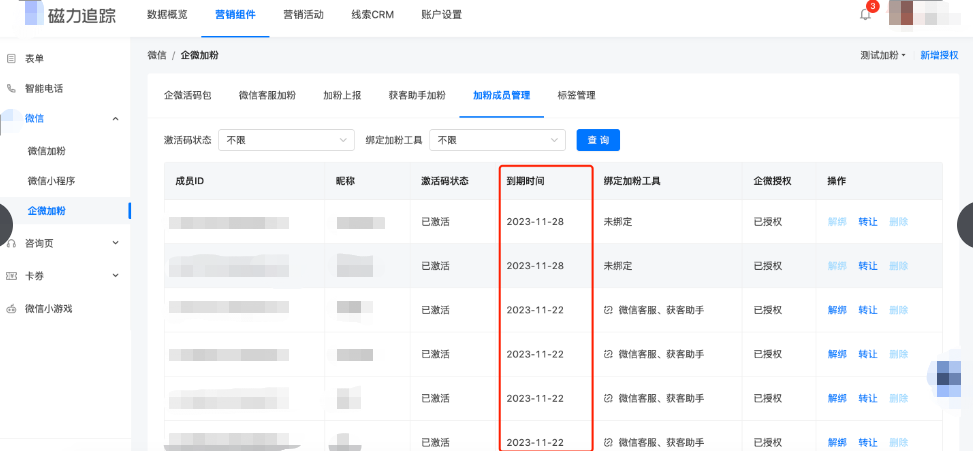Click 转让 in the first 2023-11-28 row

pos(868,221)
